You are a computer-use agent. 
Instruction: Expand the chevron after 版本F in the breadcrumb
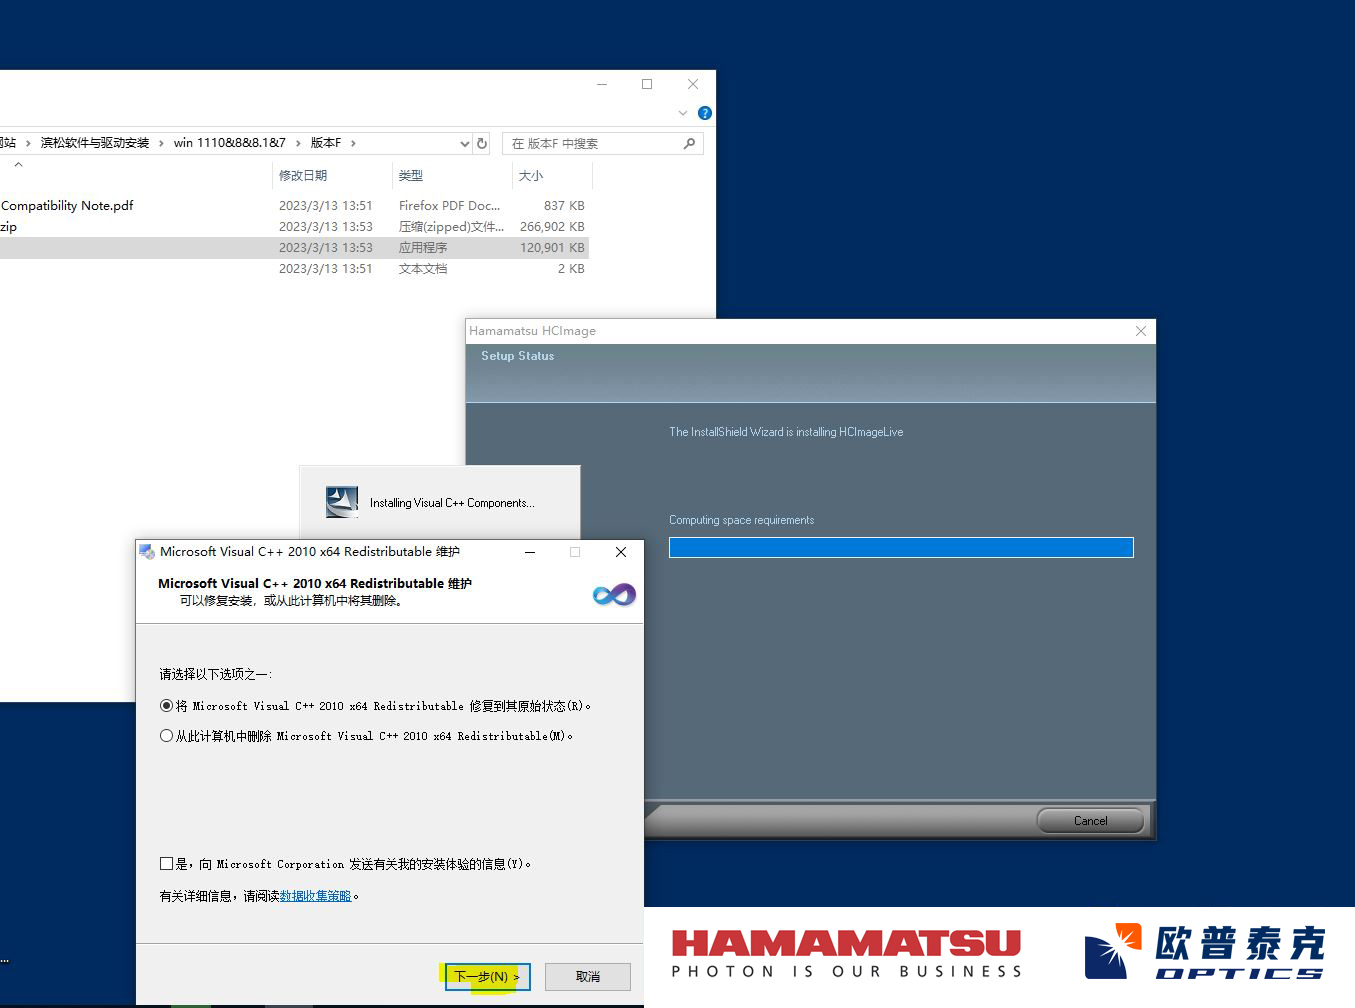[353, 143]
